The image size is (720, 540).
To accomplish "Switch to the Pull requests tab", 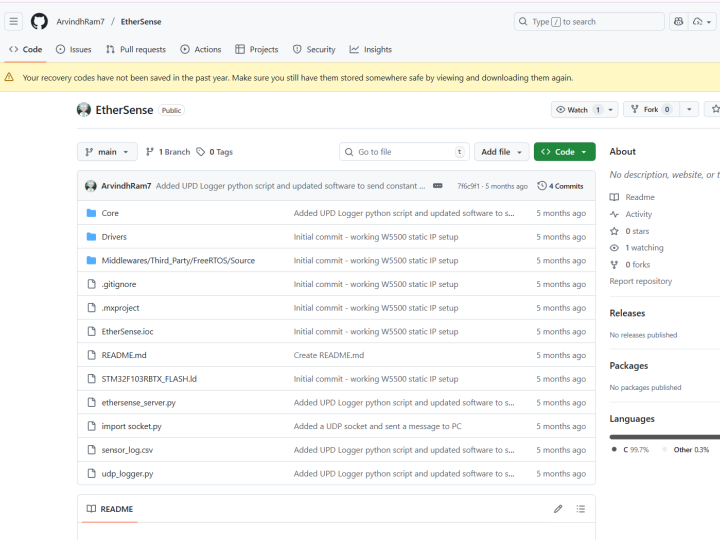I will pos(136,49).
